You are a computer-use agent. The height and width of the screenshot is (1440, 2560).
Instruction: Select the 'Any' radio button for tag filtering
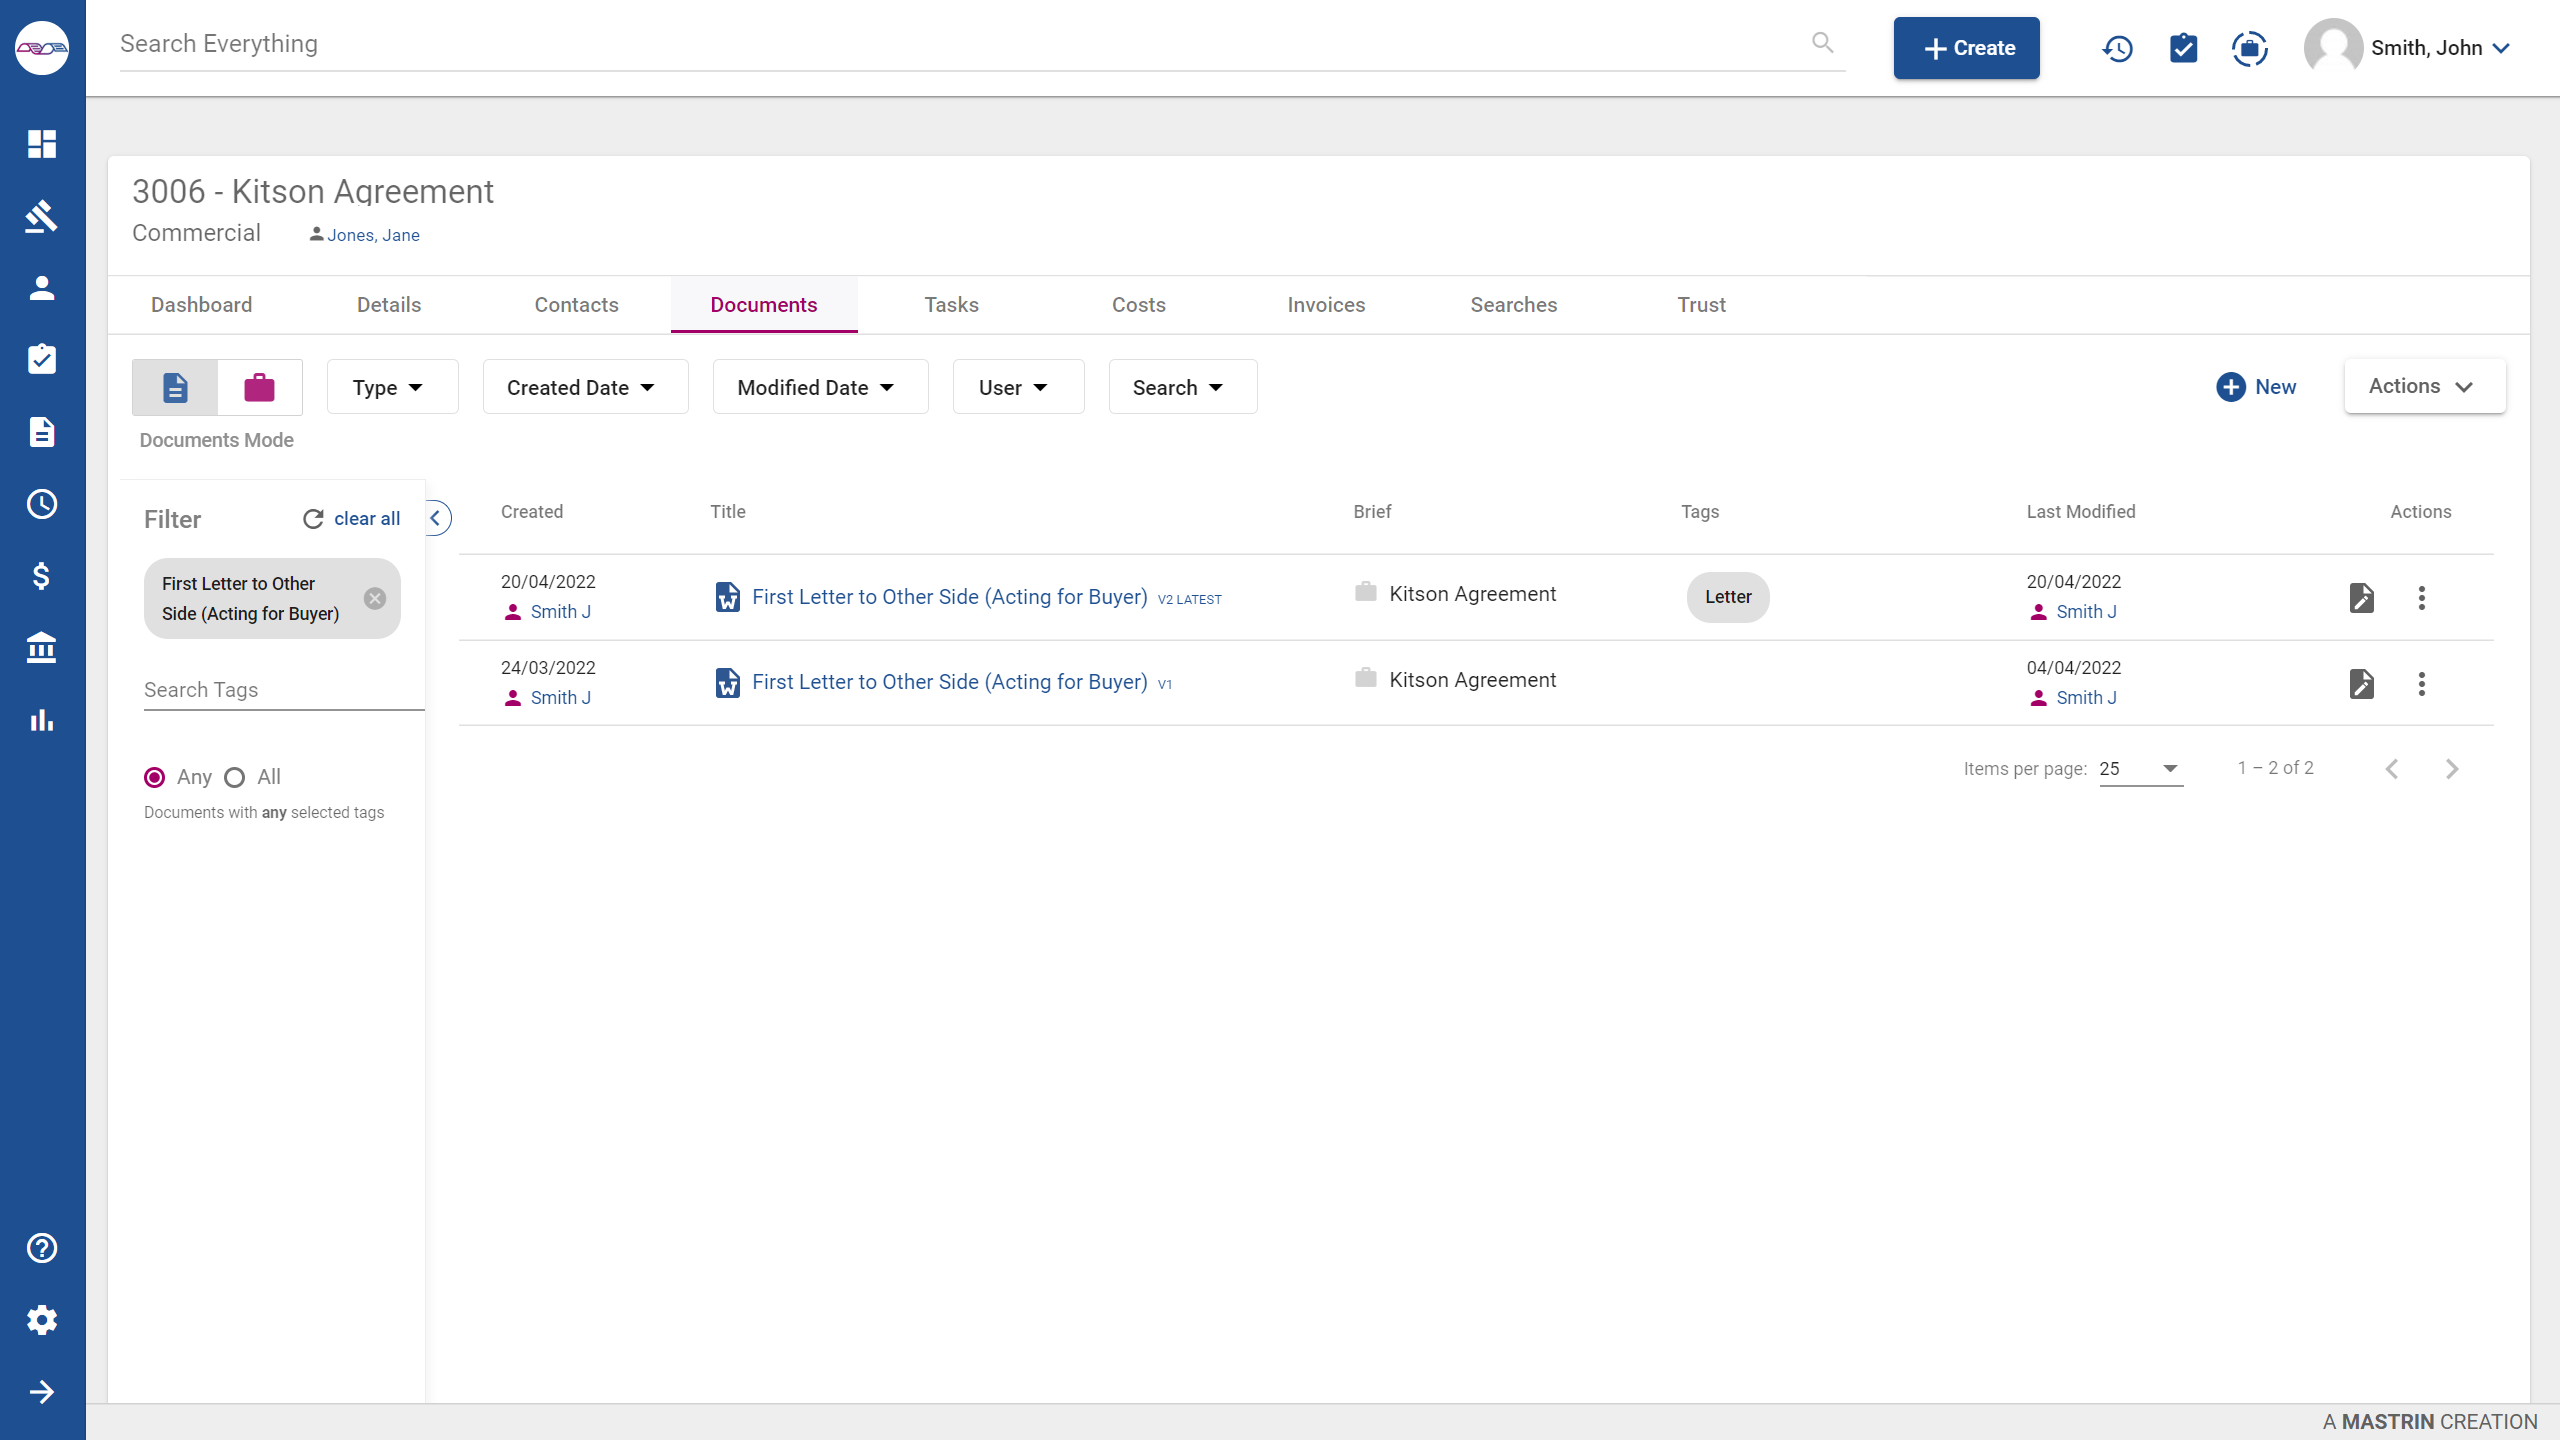[x=155, y=775]
